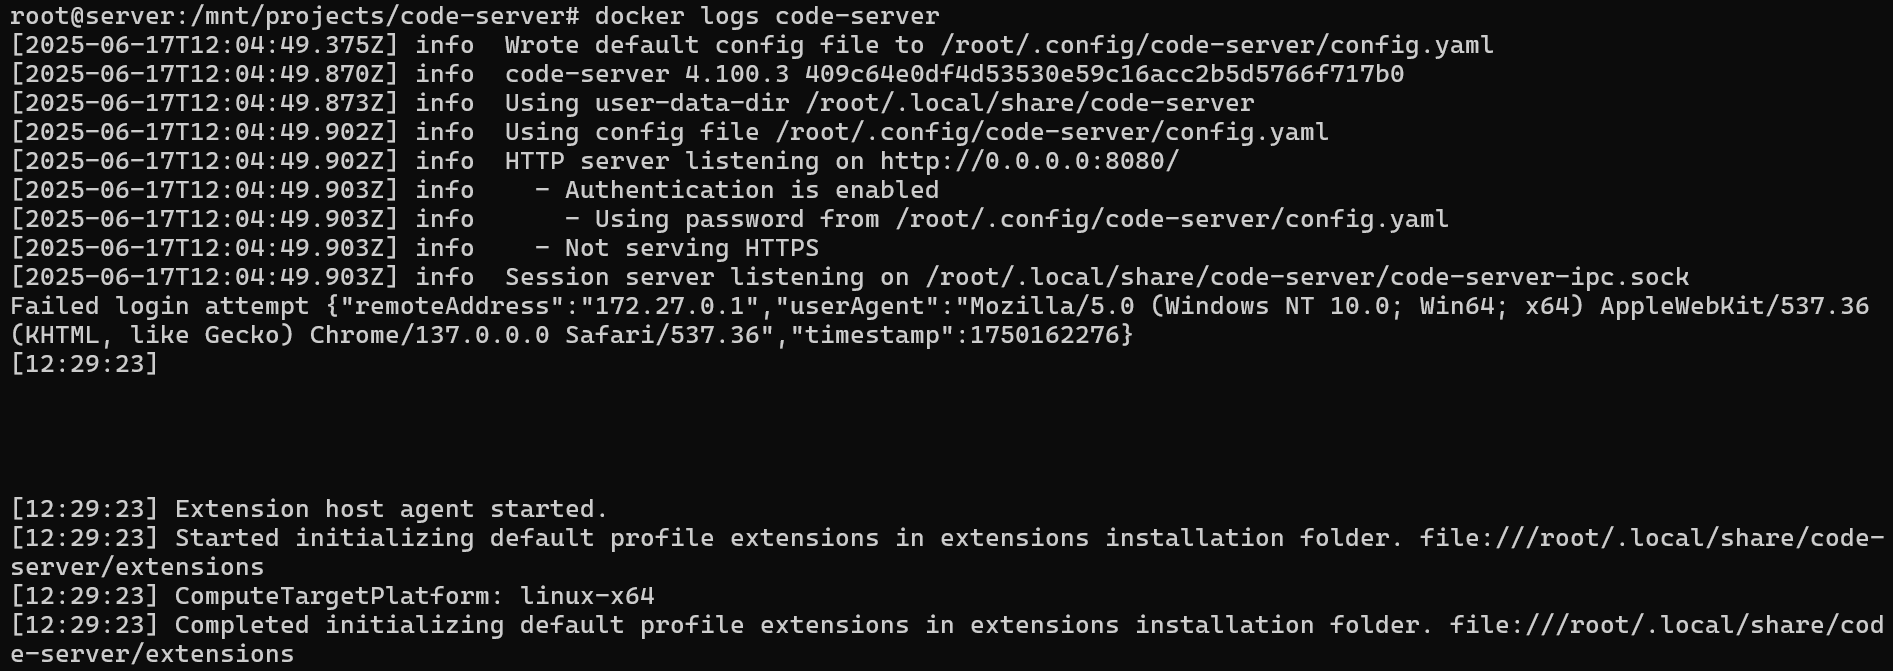Click the Started initializing default profile extensions line
This screenshot has width=1893, height=671.
(x=946, y=552)
